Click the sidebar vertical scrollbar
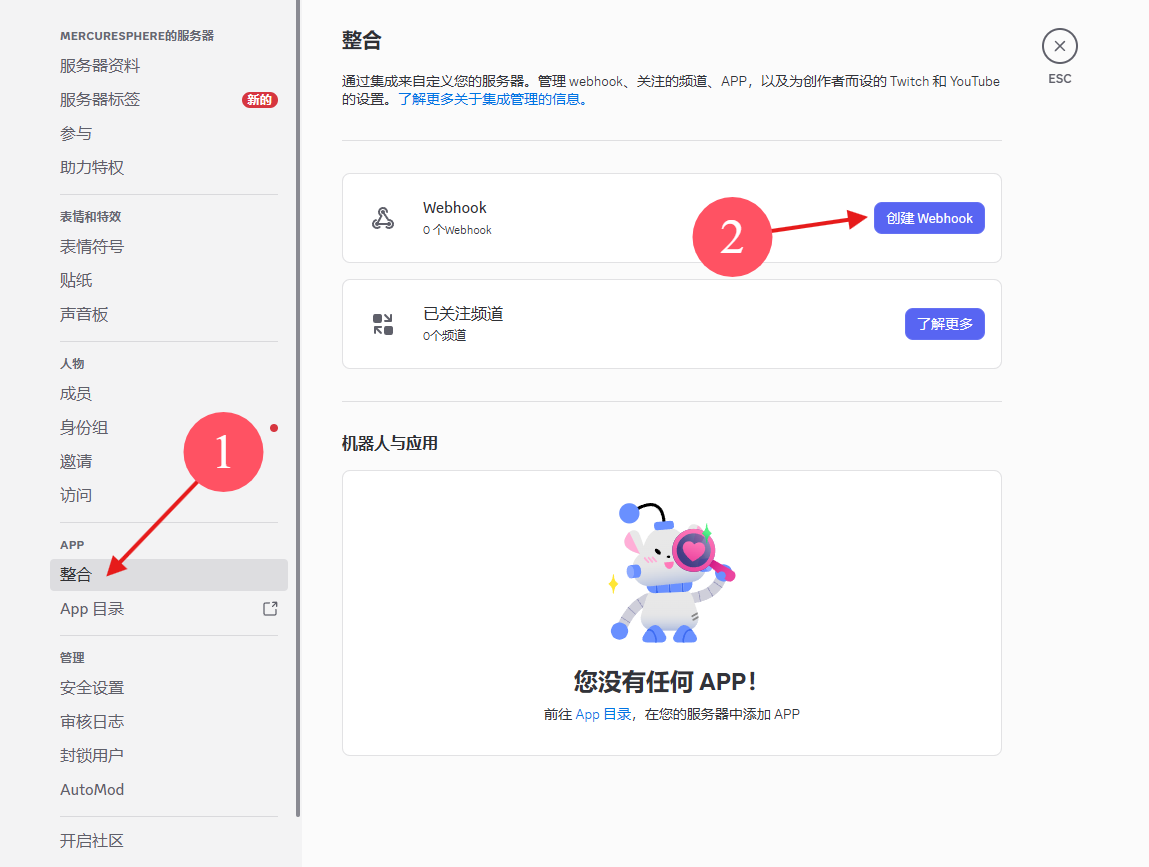 click(297, 400)
